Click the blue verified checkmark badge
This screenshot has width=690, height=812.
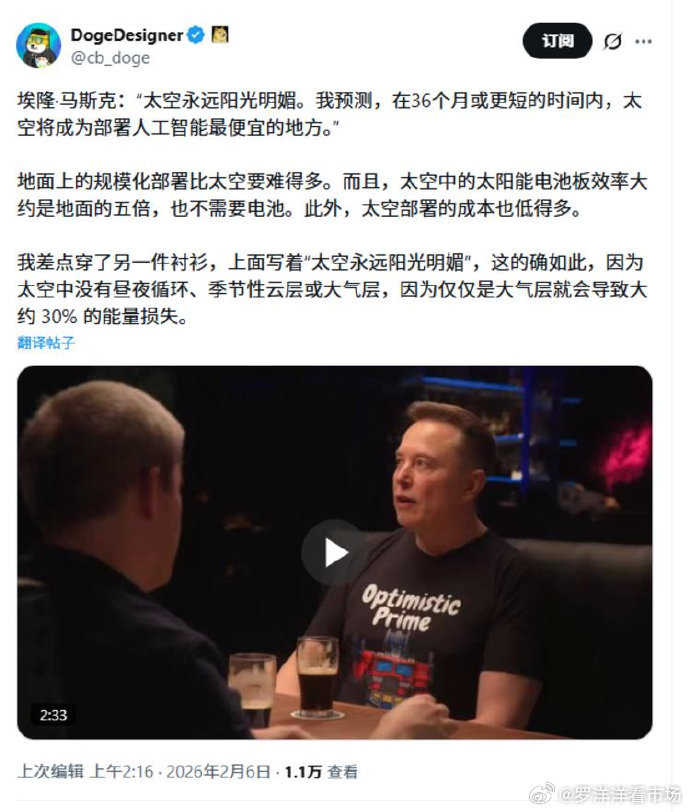(x=196, y=35)
